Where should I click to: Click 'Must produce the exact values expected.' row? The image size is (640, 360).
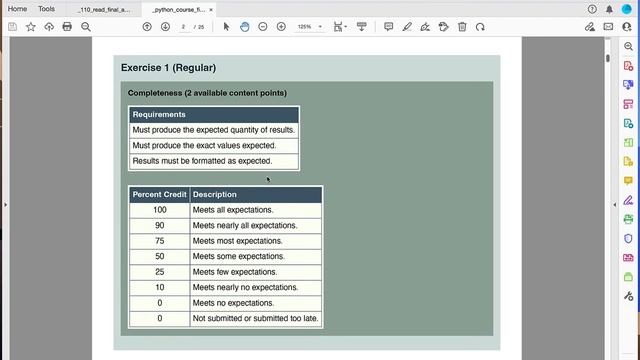[214, 146]
